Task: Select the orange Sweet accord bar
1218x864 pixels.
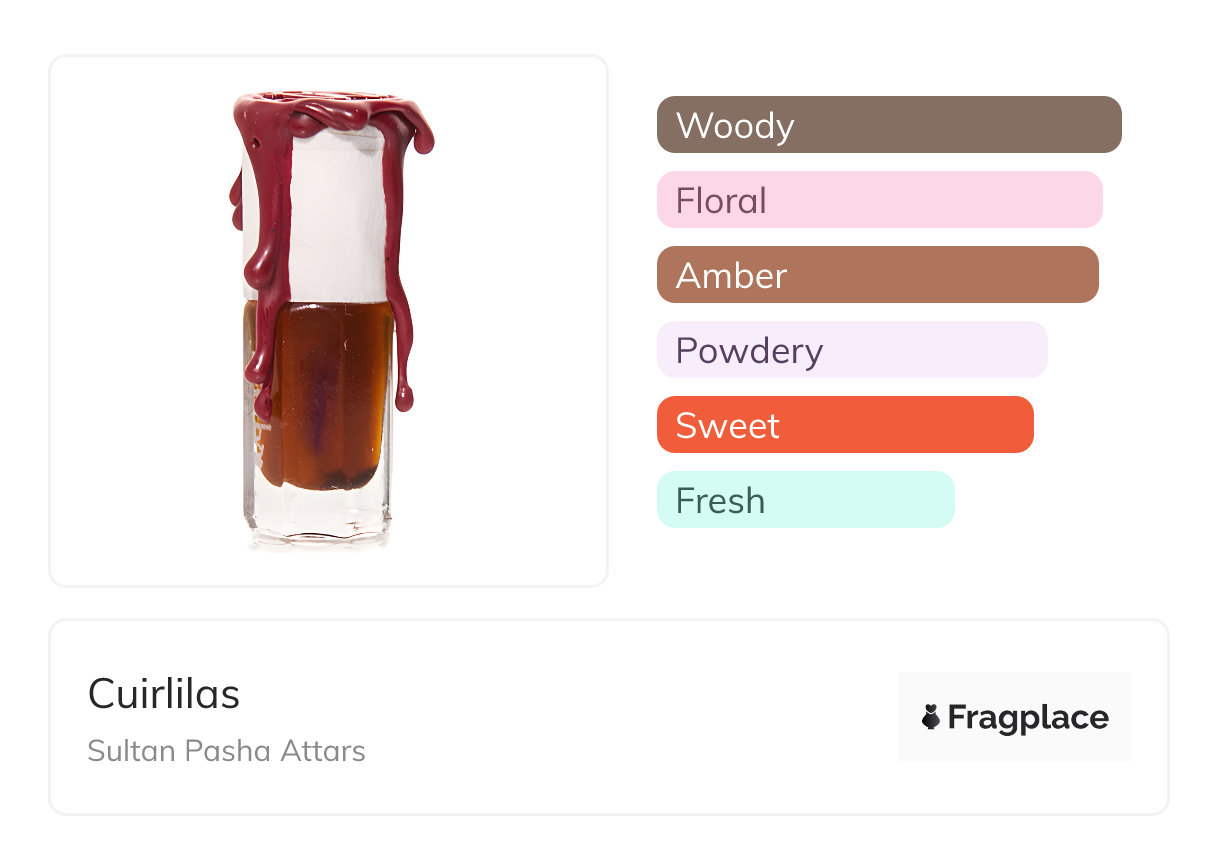Action: pos(845,425)
